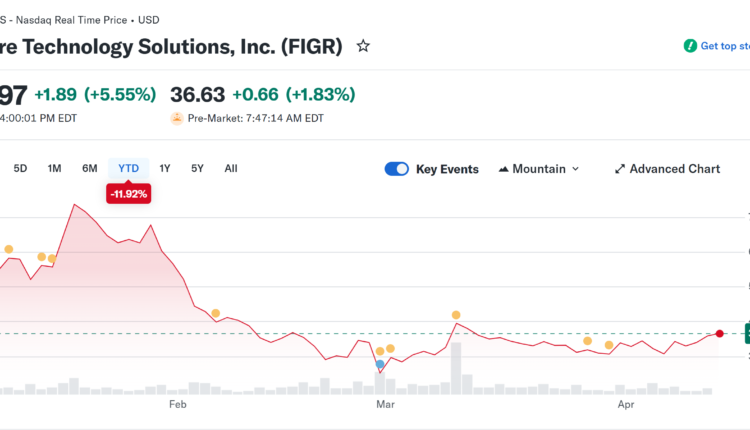
Task: Open the Advanced Chart link
Action: (x=674, y=169)
